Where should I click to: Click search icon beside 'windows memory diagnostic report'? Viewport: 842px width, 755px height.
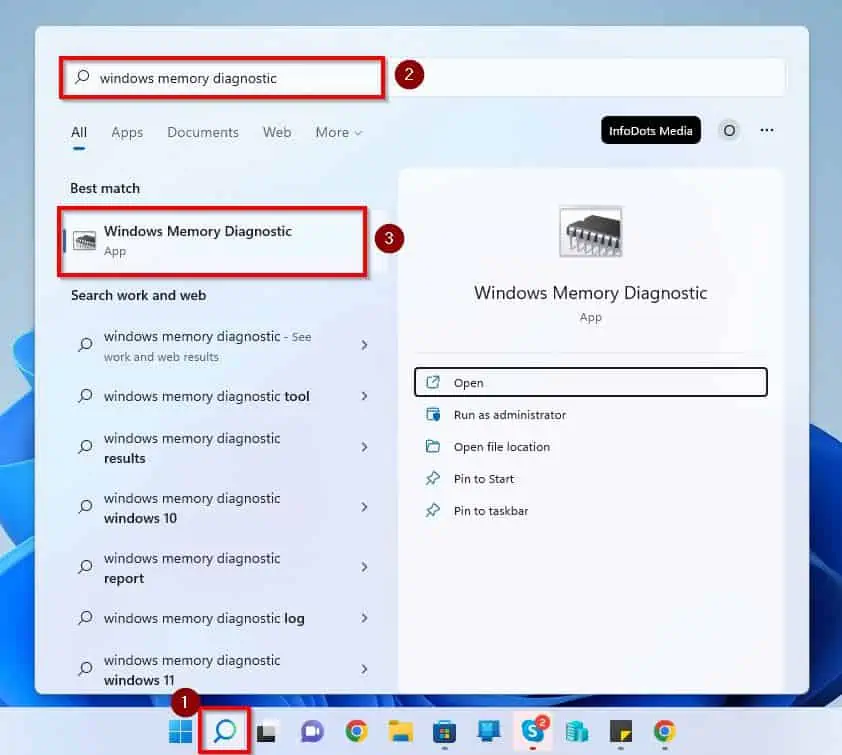click(x=85, y=567)
